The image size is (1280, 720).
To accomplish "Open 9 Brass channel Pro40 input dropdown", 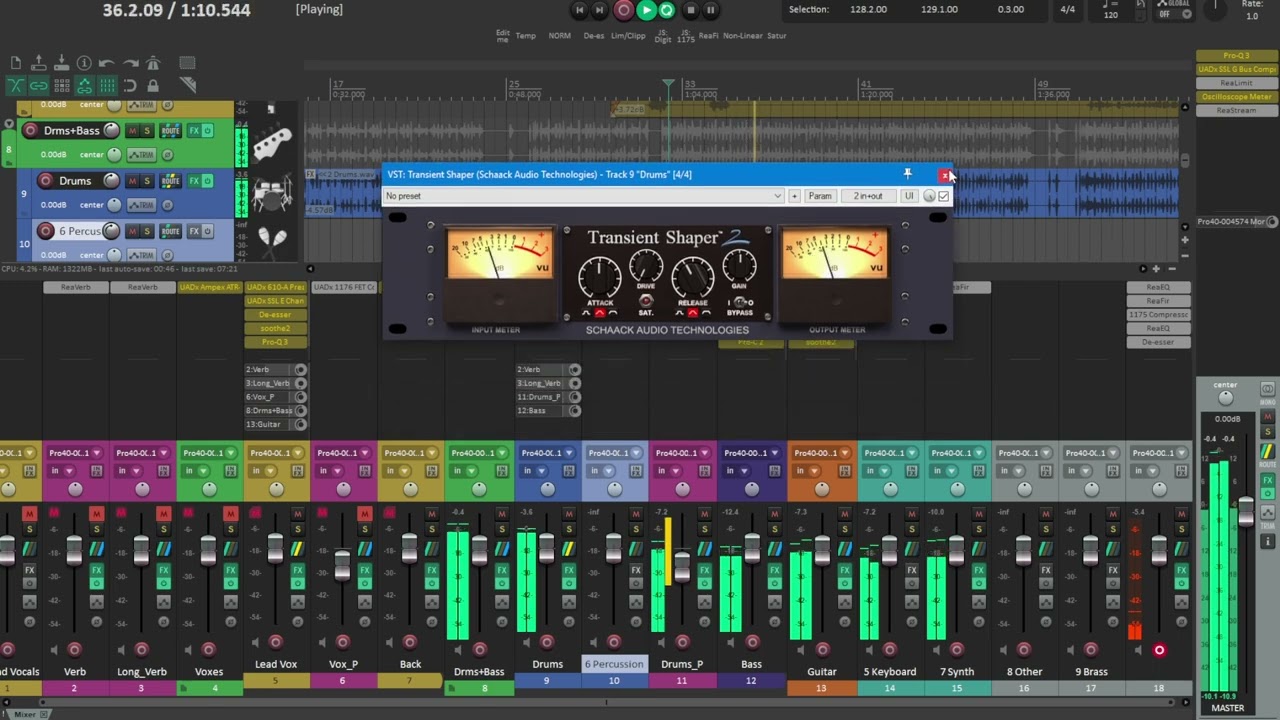I will pos(1091,453).
